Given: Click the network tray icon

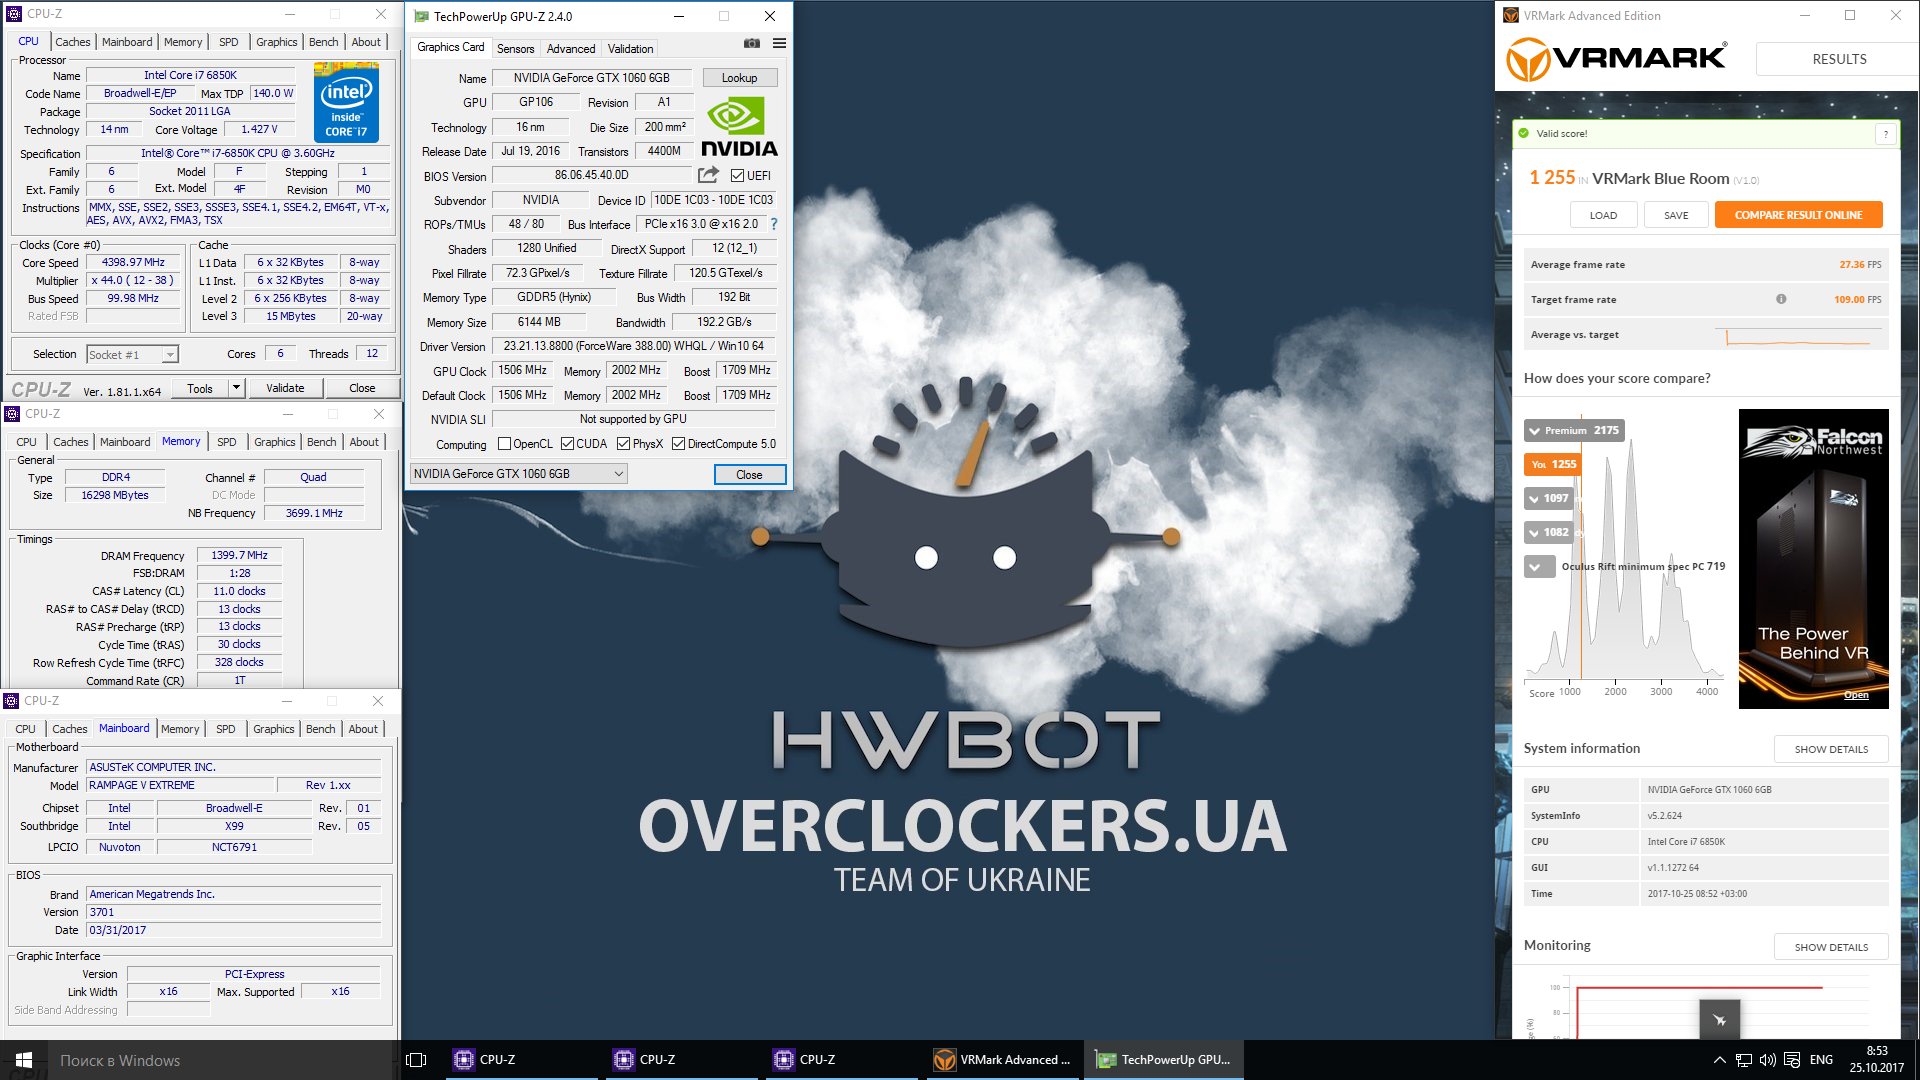Looking at the screenshot, I should pyautogui.click(x=1744, y=1060).
